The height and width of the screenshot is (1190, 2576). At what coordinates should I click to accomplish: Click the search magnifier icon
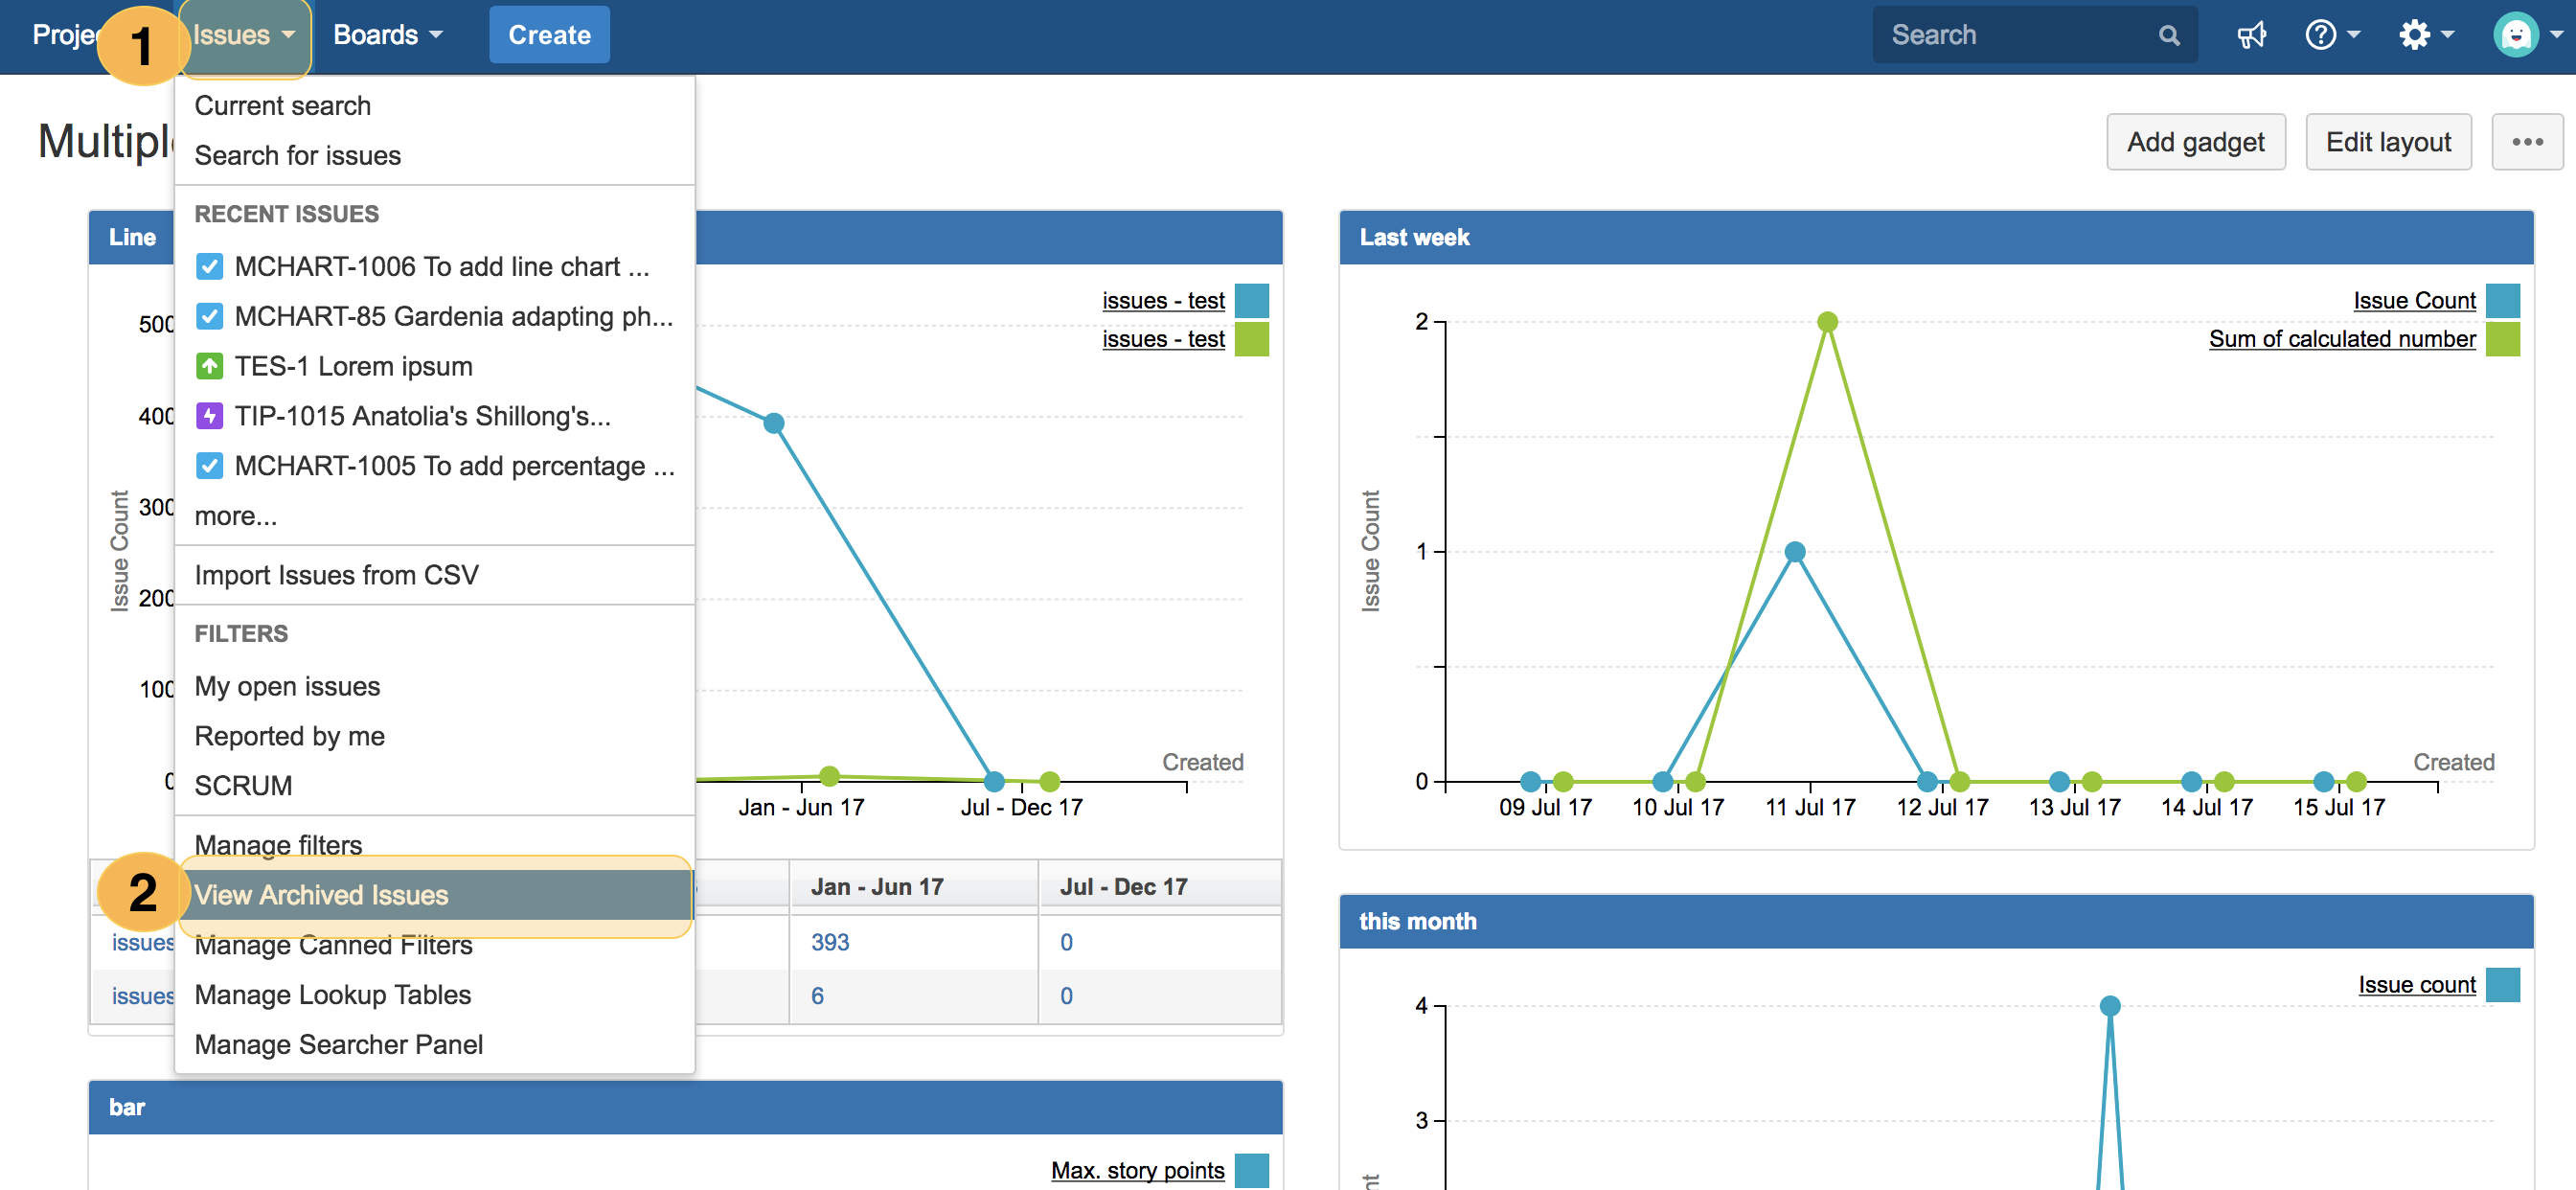[2168, 36]
